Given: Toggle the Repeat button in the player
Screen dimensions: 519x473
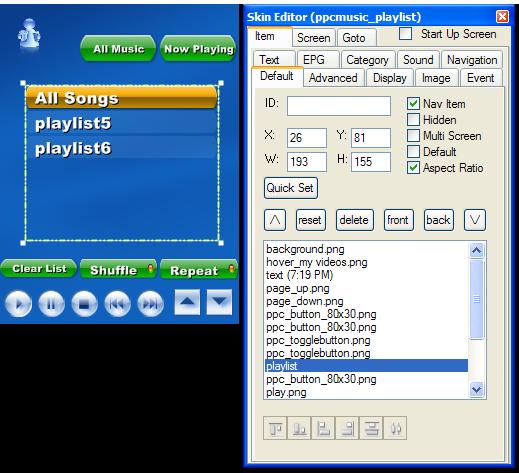Looking at the screenshot, I should (199, 270).
